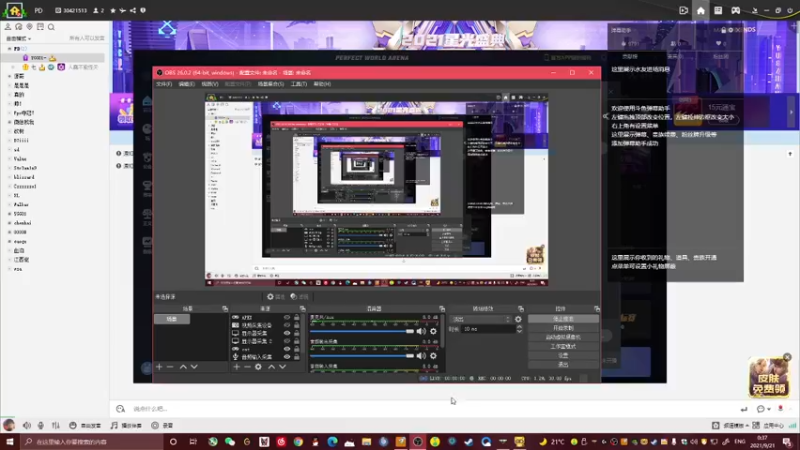Toggle visibility eye of display capture 2 source
Viewport: 800px width, 450px height.
point(287,341)
